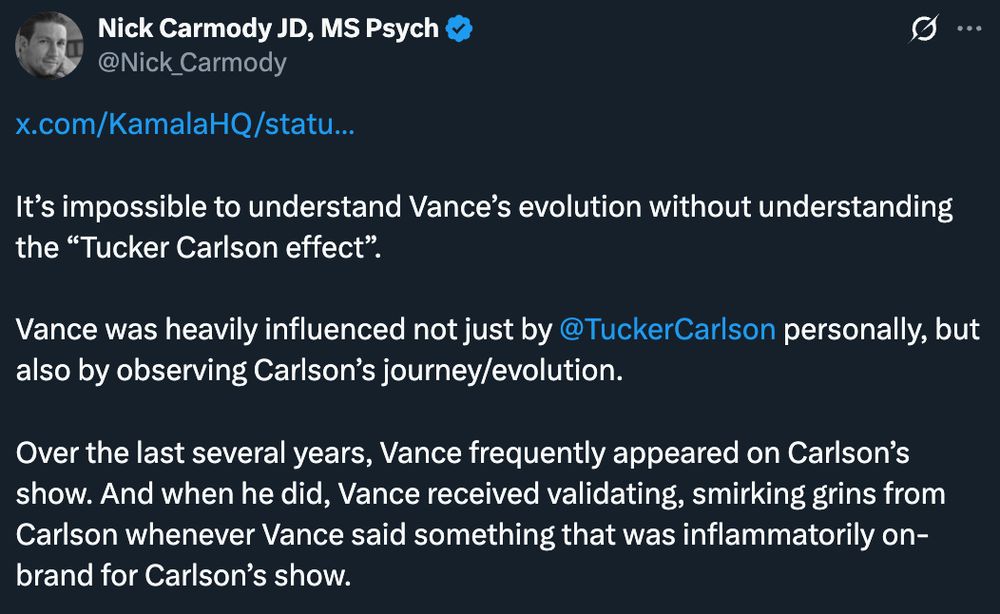
Task: Follow the x.com/KamalaHQ/statu… link
Action: [185, 124]
